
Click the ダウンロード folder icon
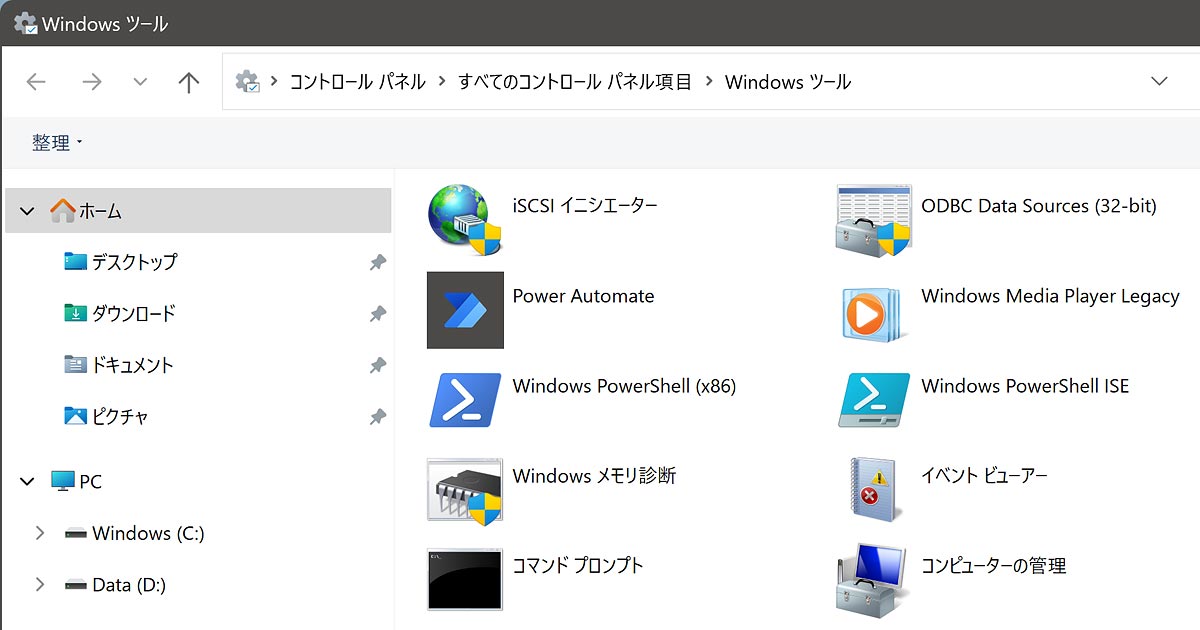click(76, 313)
